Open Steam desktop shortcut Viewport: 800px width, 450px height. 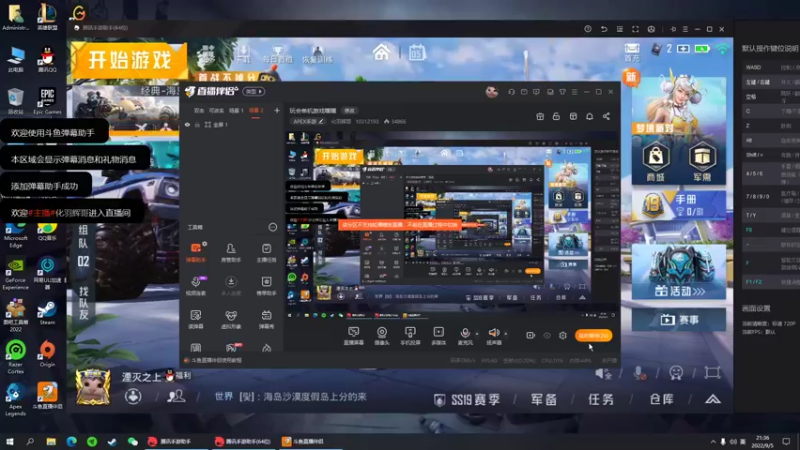click(47, 312)
